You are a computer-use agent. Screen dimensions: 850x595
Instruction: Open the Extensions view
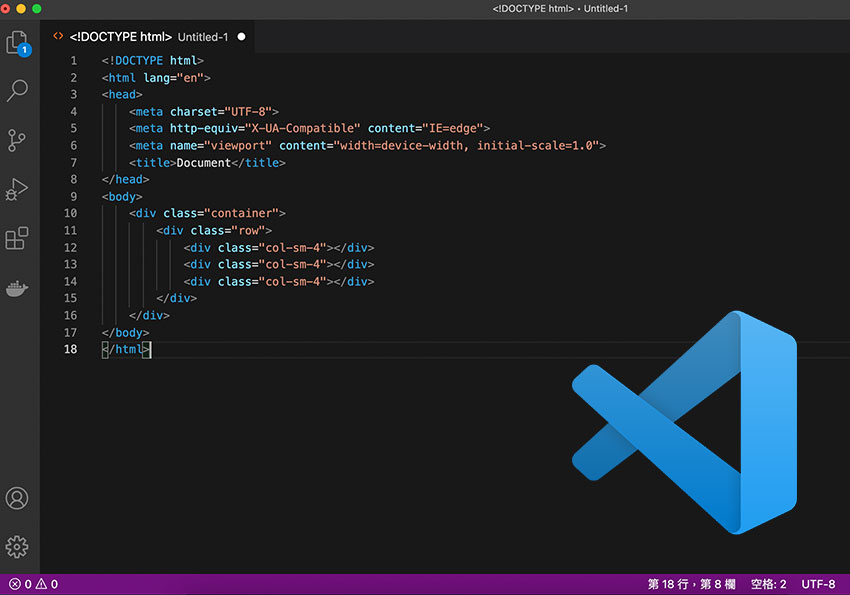click(17, 238)
